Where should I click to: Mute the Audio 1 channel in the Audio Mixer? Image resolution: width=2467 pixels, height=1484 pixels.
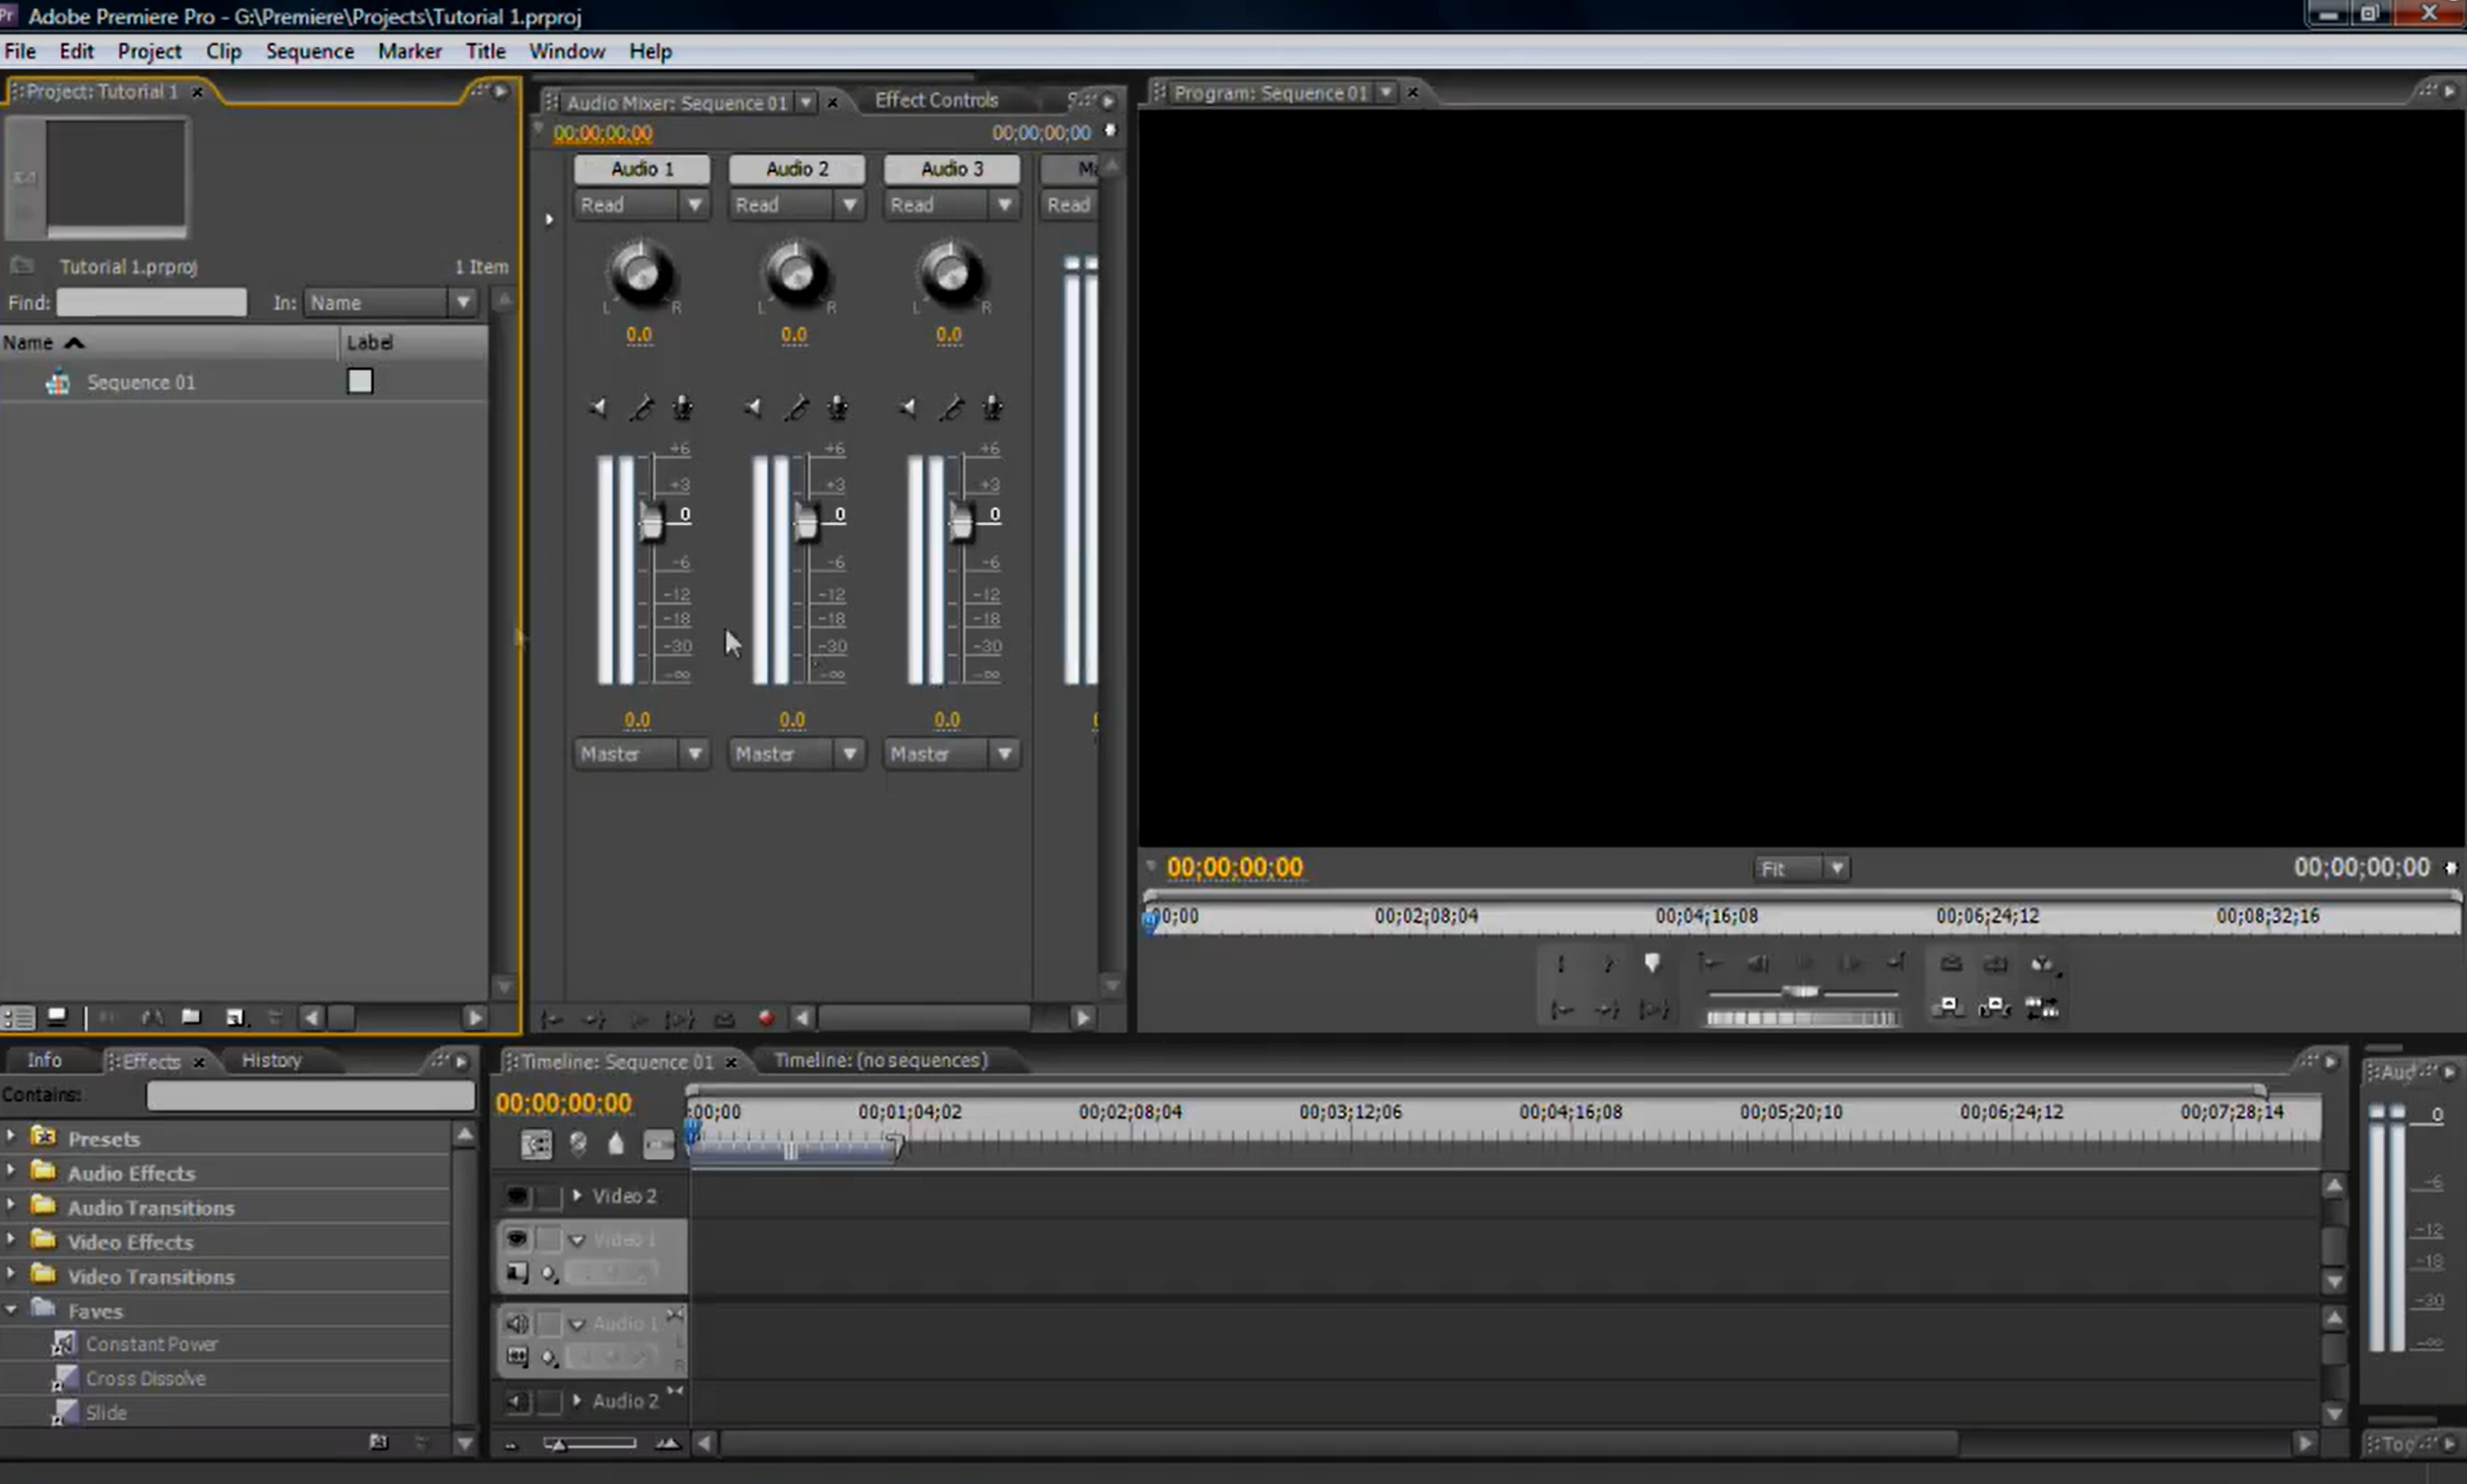[598, 408]
